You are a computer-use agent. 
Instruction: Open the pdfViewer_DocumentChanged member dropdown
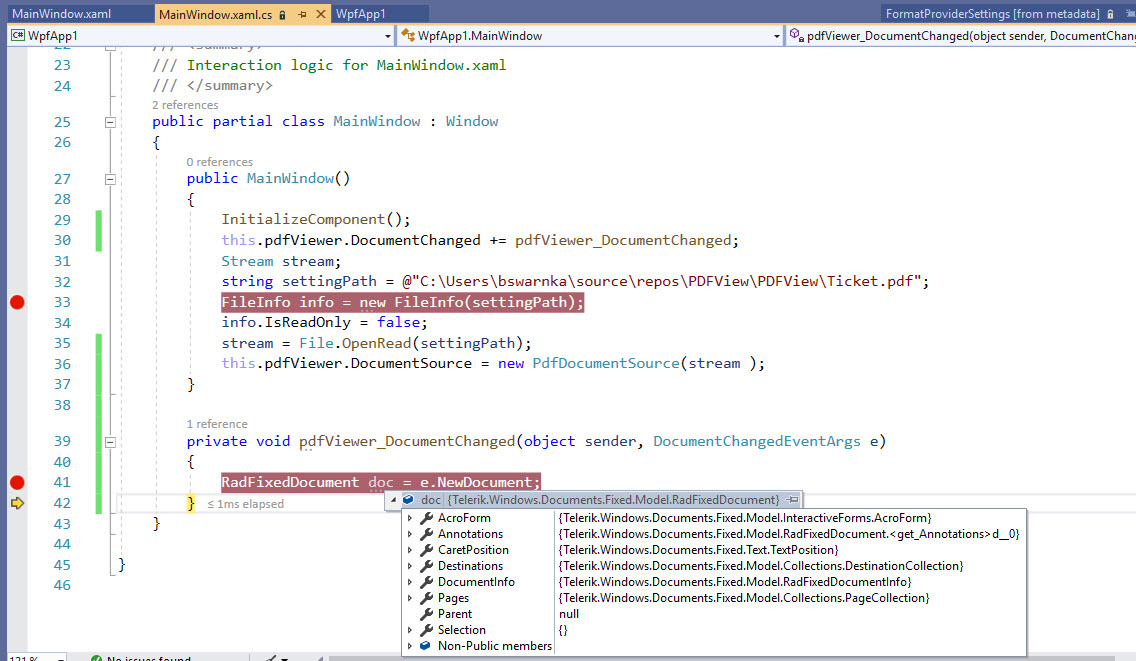[961, 36]
